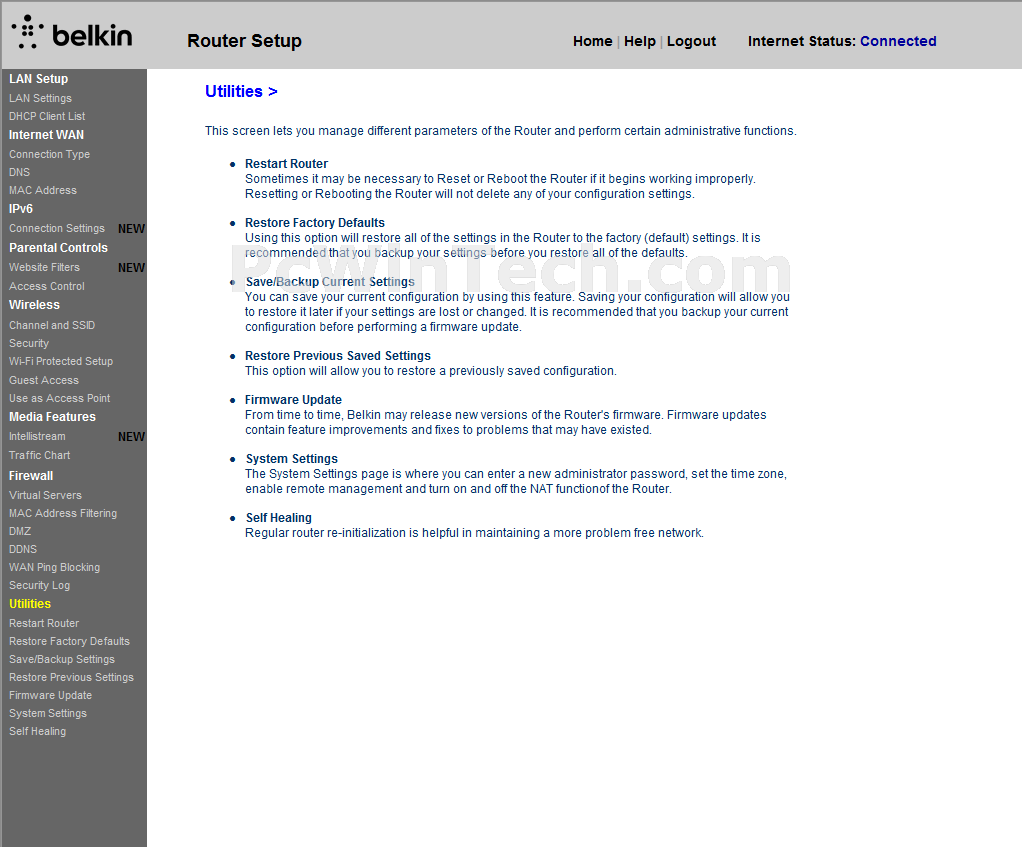Screen dimensions: 1022x847
Task: Click the Router Setup header title
Action: pyautogui.click(x=244, y=40)
